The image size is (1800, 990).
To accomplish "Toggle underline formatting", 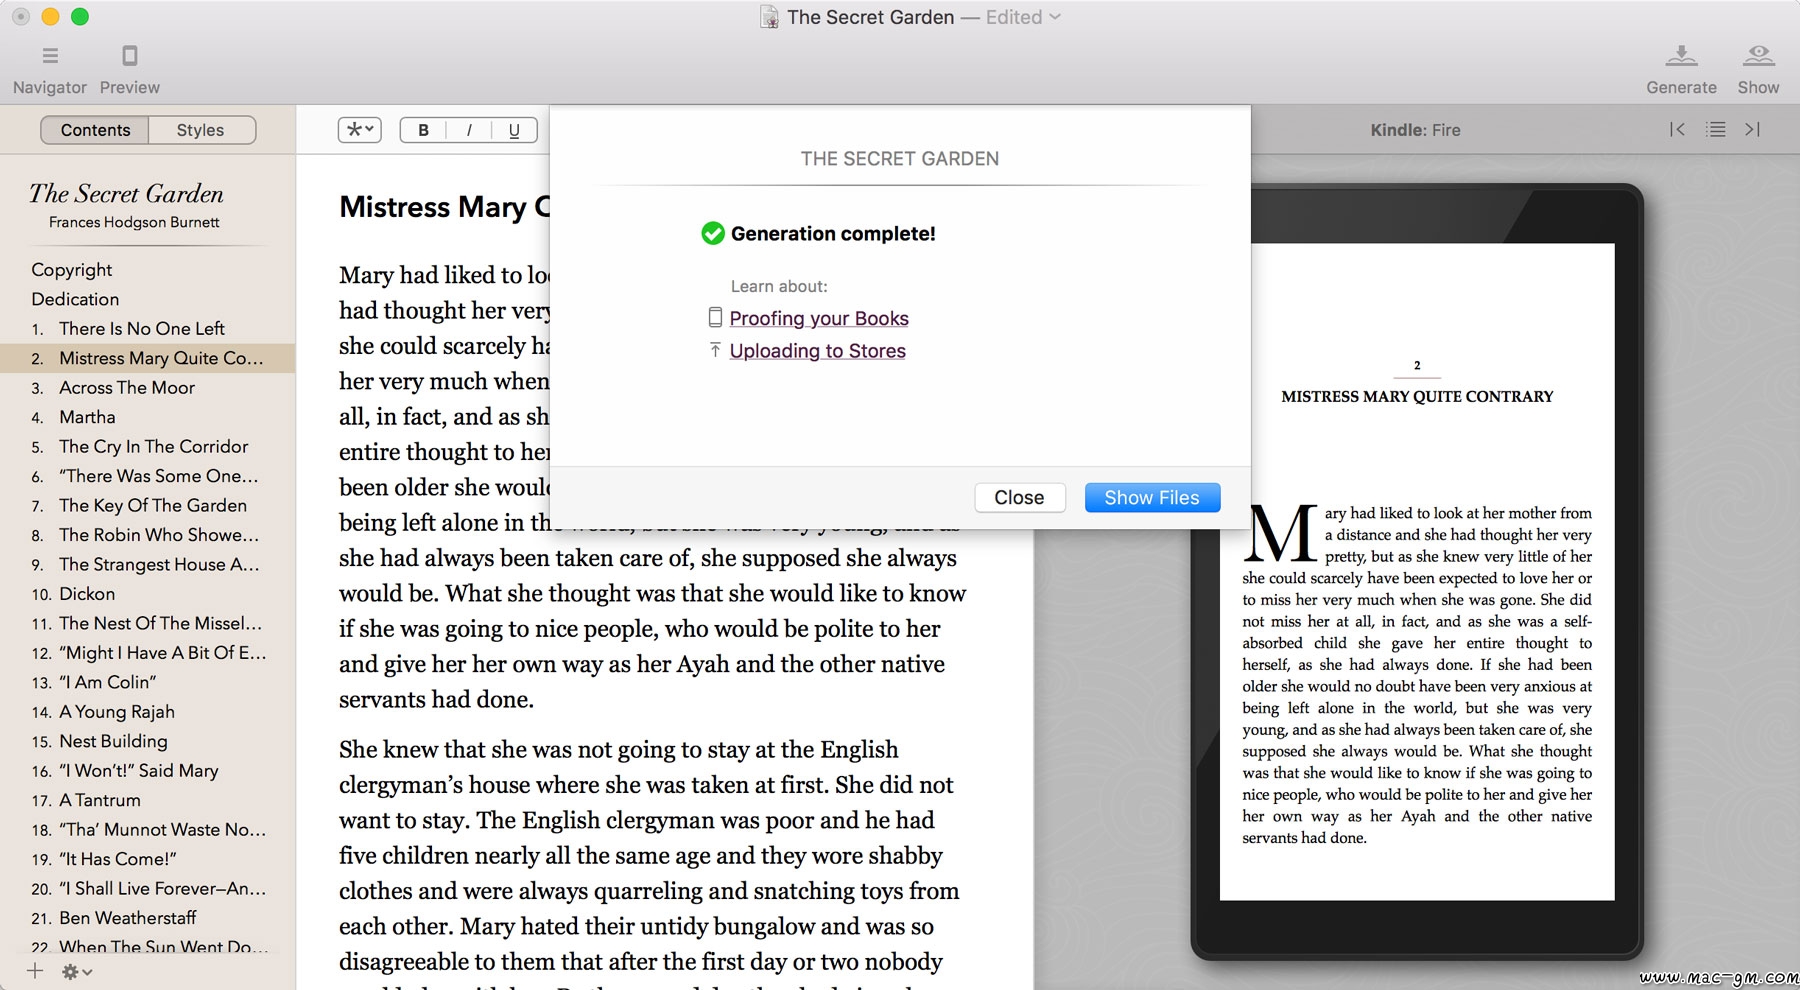I will (514, 130).
